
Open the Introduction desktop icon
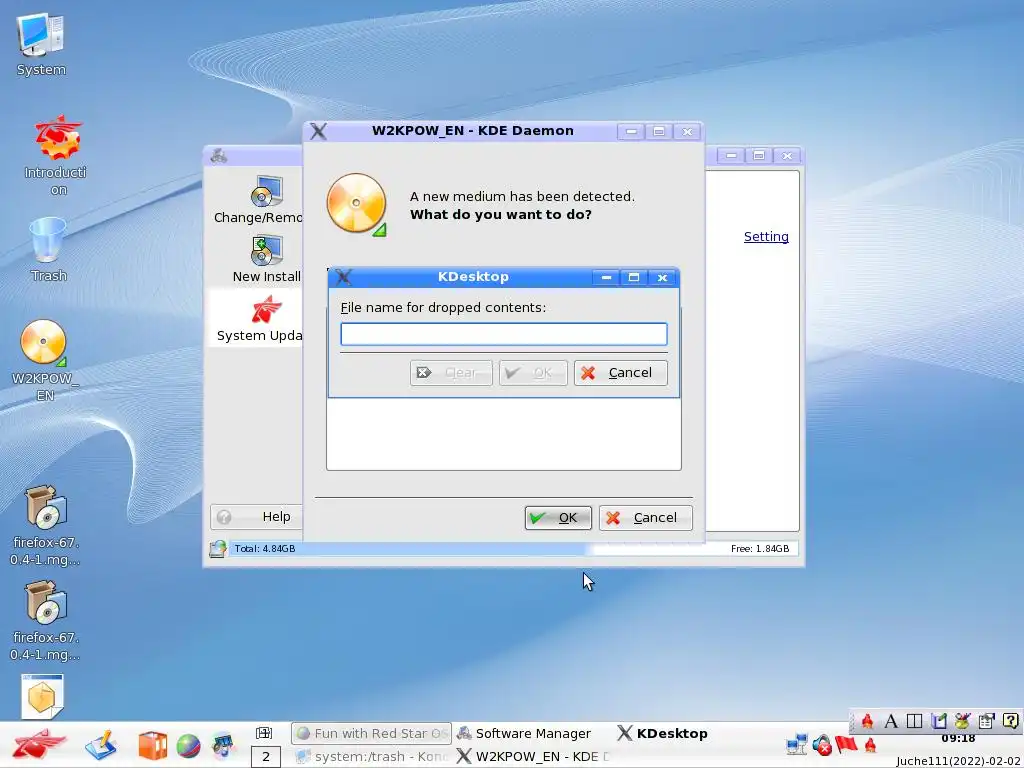tap(57, 155)
